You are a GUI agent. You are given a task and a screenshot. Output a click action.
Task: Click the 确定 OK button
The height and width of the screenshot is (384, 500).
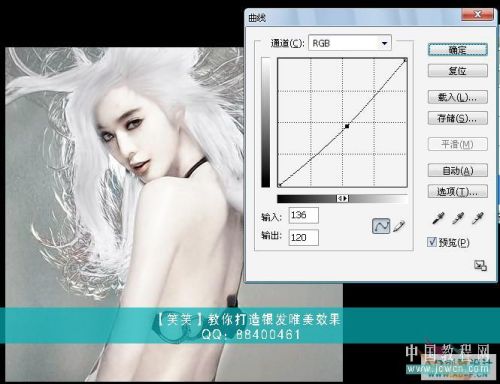[458, 50]
